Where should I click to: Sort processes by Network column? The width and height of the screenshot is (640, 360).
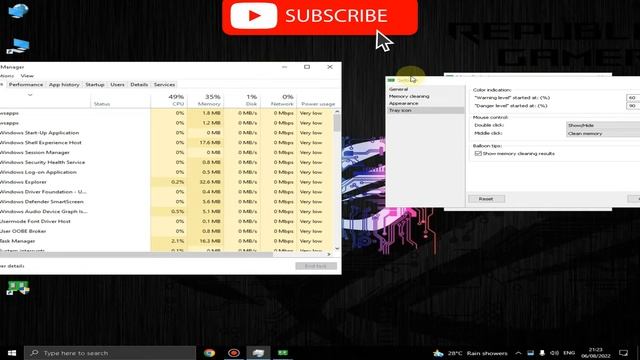278,100
